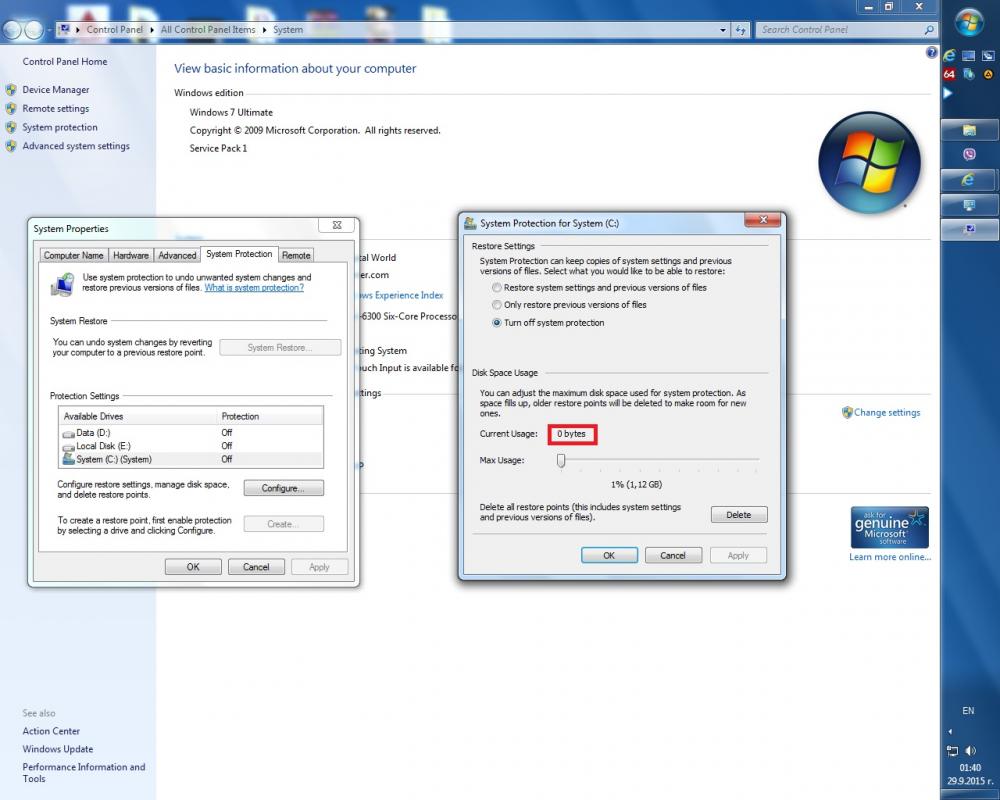
Task: Switch to the Advanced tab
Action: [177, 255]
